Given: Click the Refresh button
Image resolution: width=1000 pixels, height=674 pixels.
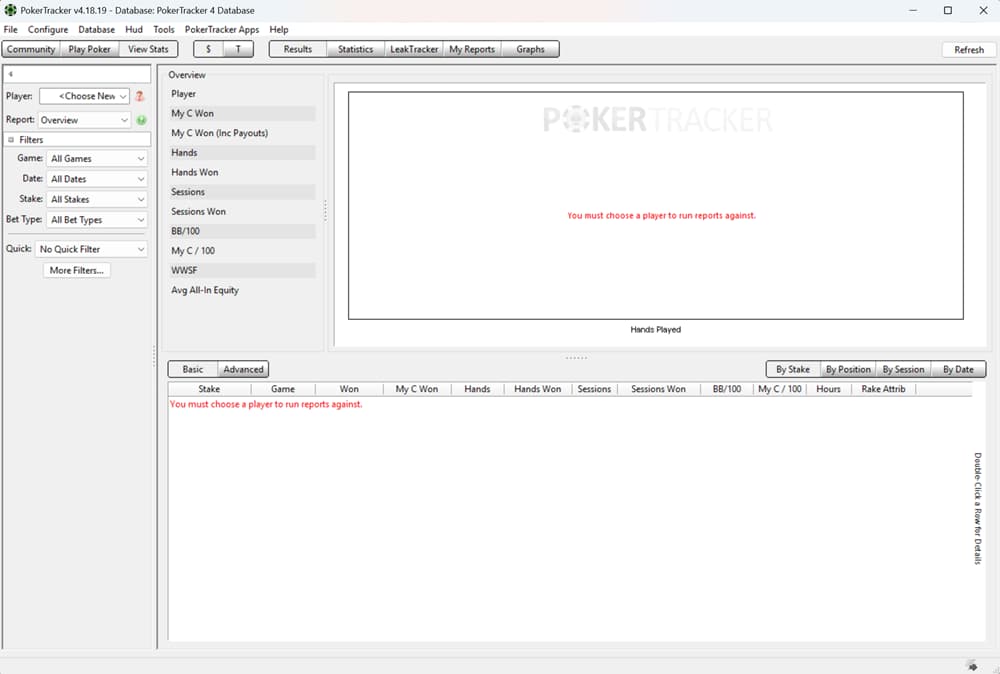Looking at the screenshot, I should pyautogui.click(x=967, y=48).
